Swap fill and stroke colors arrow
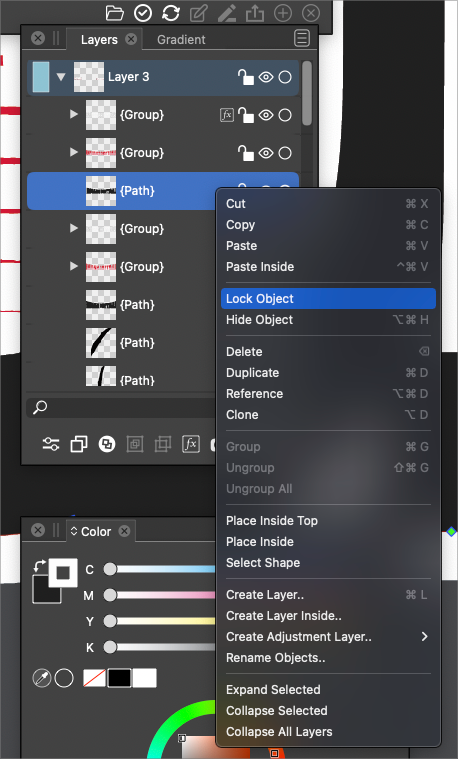The width and height of the screenshot is (458, 759). click(39, 565)
